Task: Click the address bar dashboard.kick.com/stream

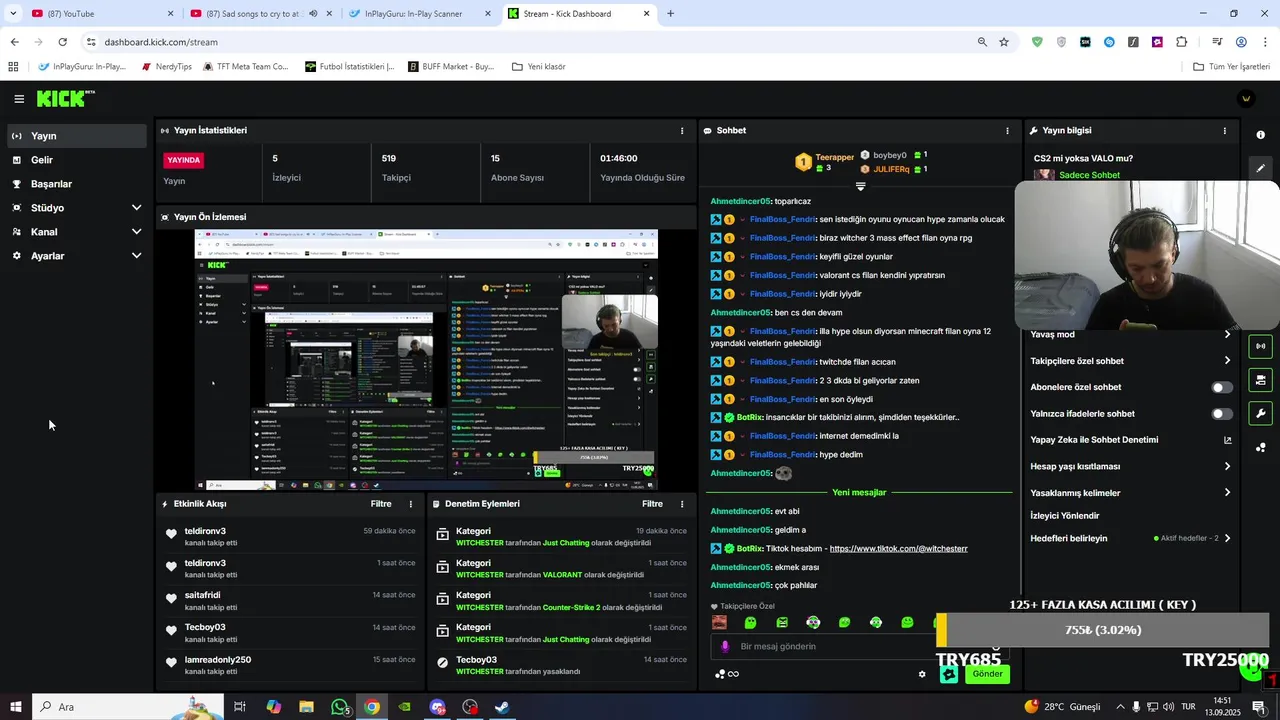Action: click(x=161, y=42)
